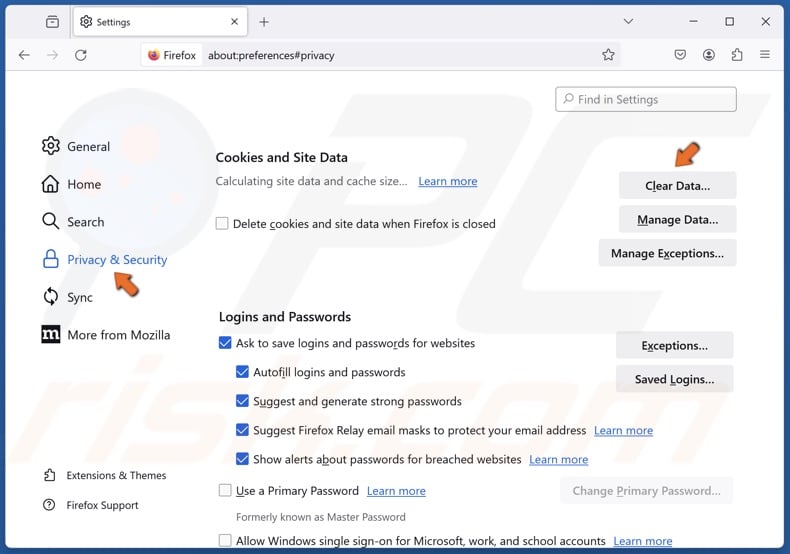Click the magnifier icon next to Search
790x554 pixels.
pyautogui.click(x=50, y=221)
